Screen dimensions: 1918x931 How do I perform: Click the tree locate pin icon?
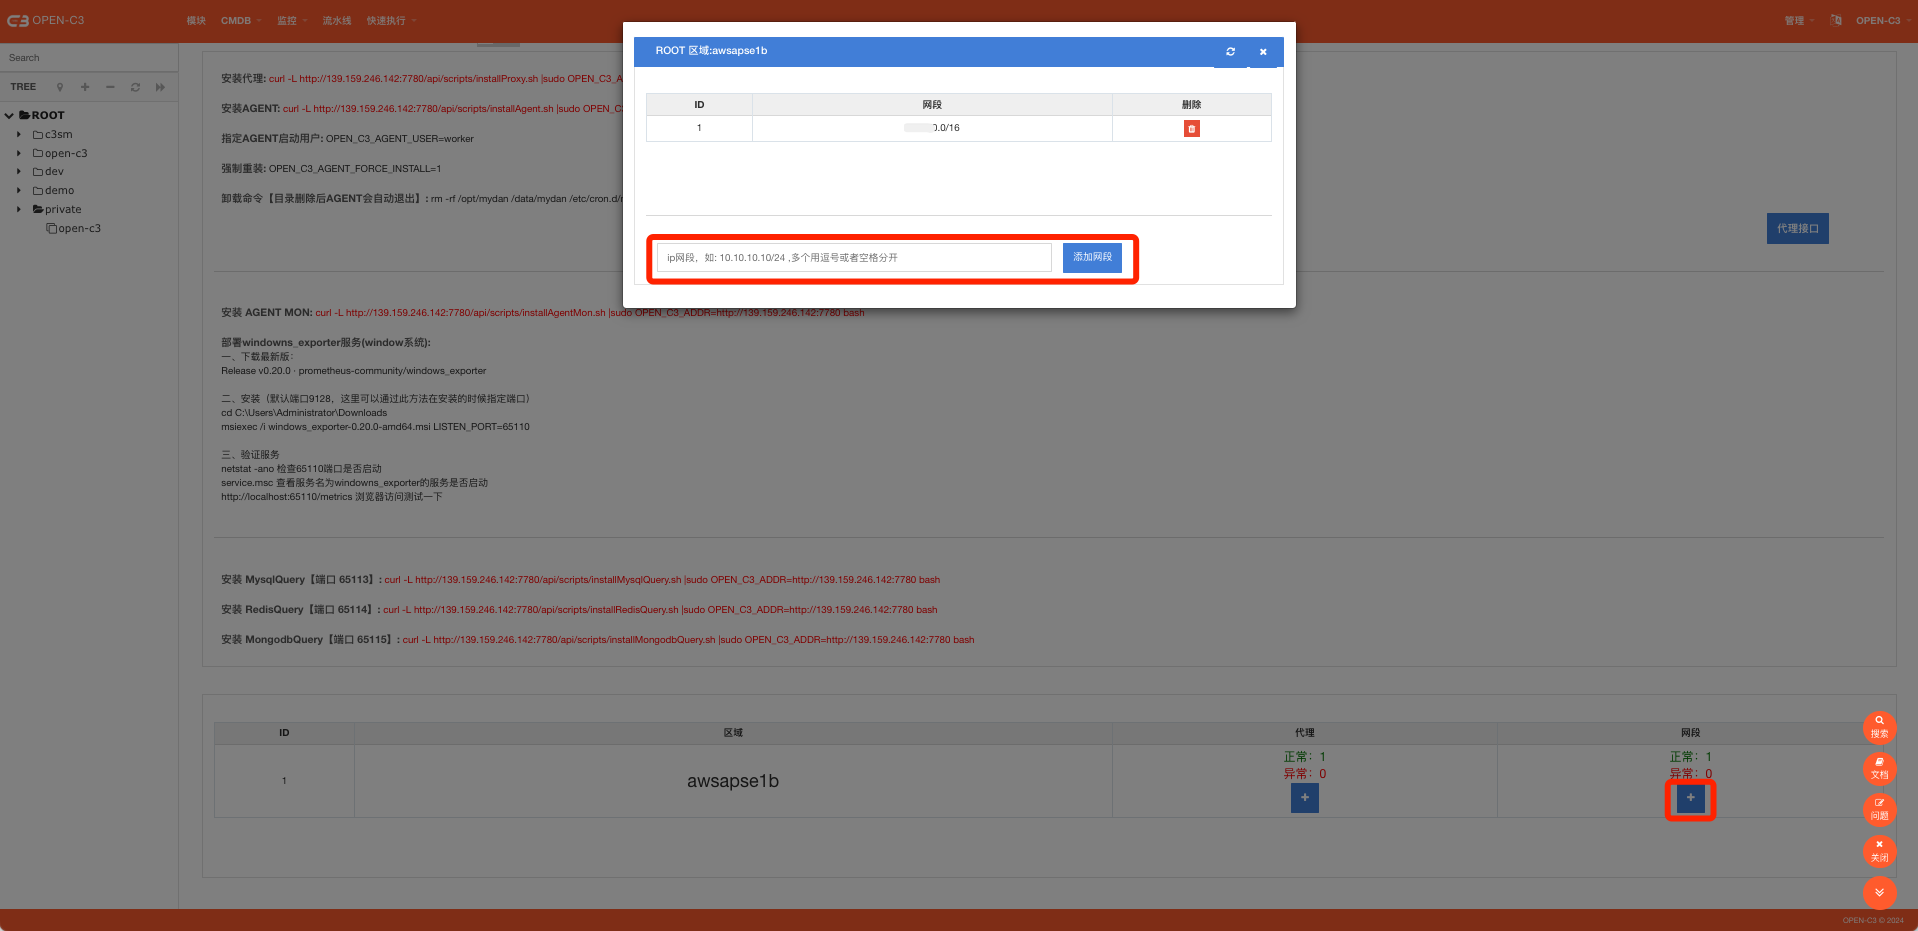[60, 87]
